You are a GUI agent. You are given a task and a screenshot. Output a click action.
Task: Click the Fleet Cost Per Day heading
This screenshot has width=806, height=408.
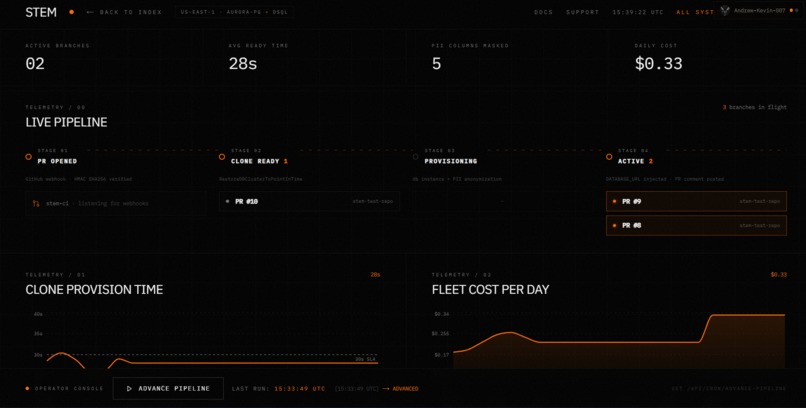click(x=490, y=290)
